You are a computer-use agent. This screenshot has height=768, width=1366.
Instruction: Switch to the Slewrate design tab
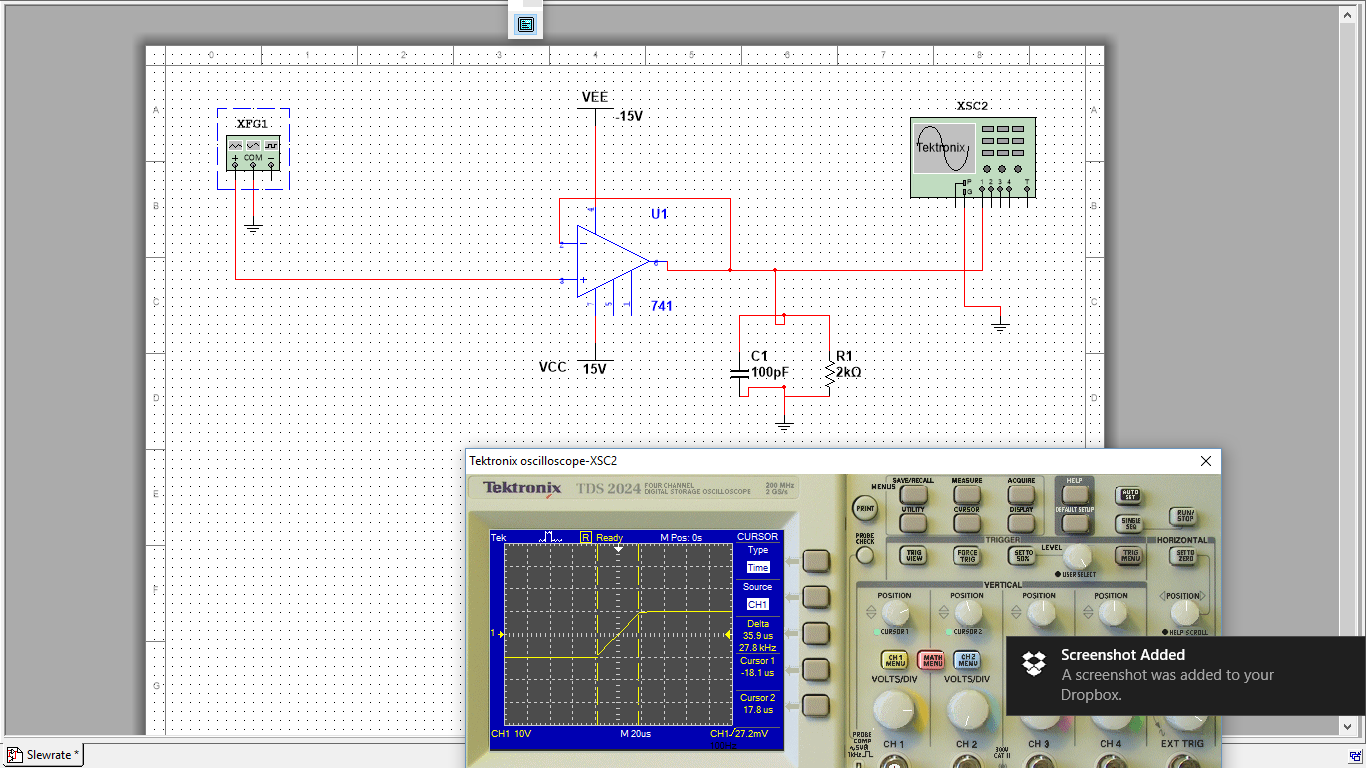(44, 755)
